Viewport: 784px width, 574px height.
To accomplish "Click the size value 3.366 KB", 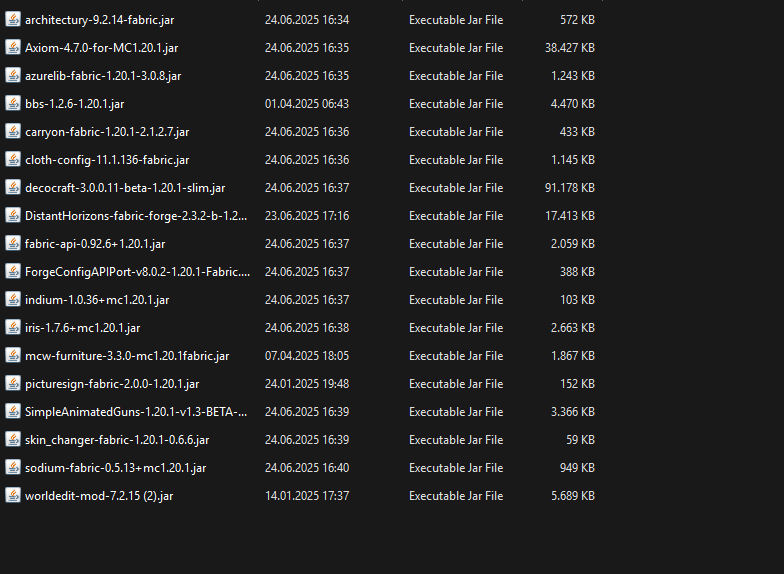I will click(572, 412).
